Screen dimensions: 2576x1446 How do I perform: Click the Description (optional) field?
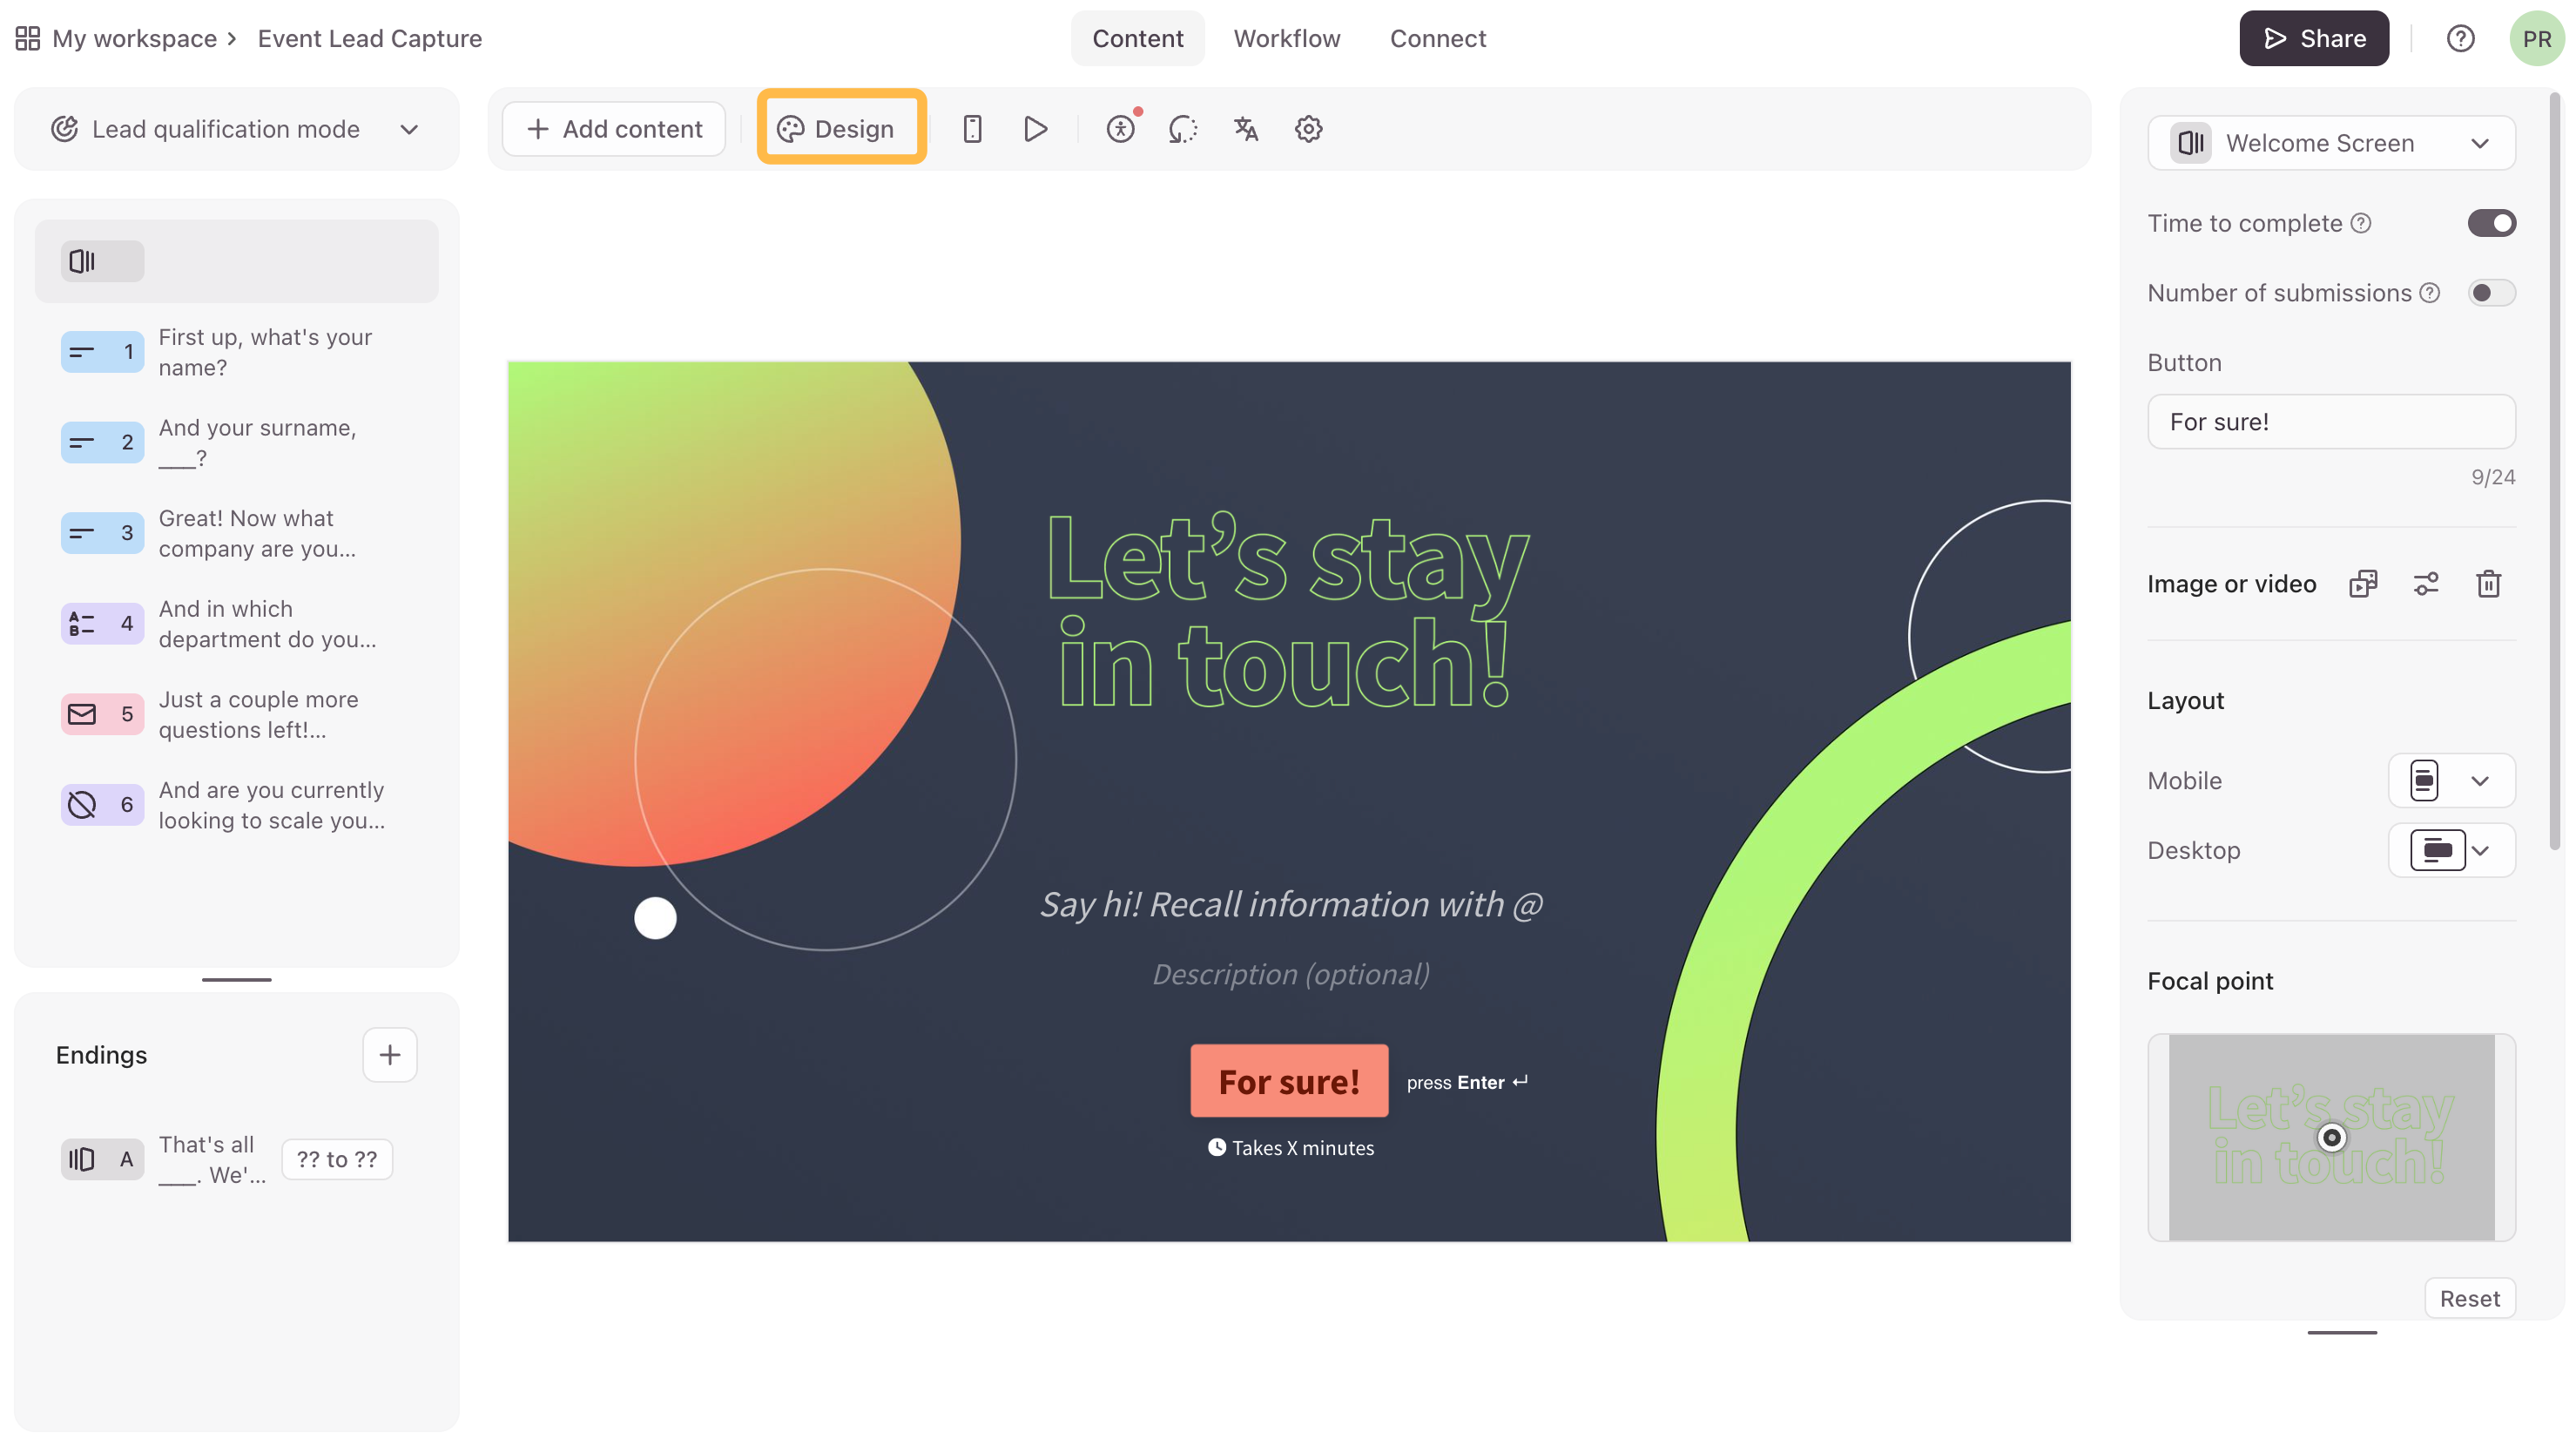1291,974
